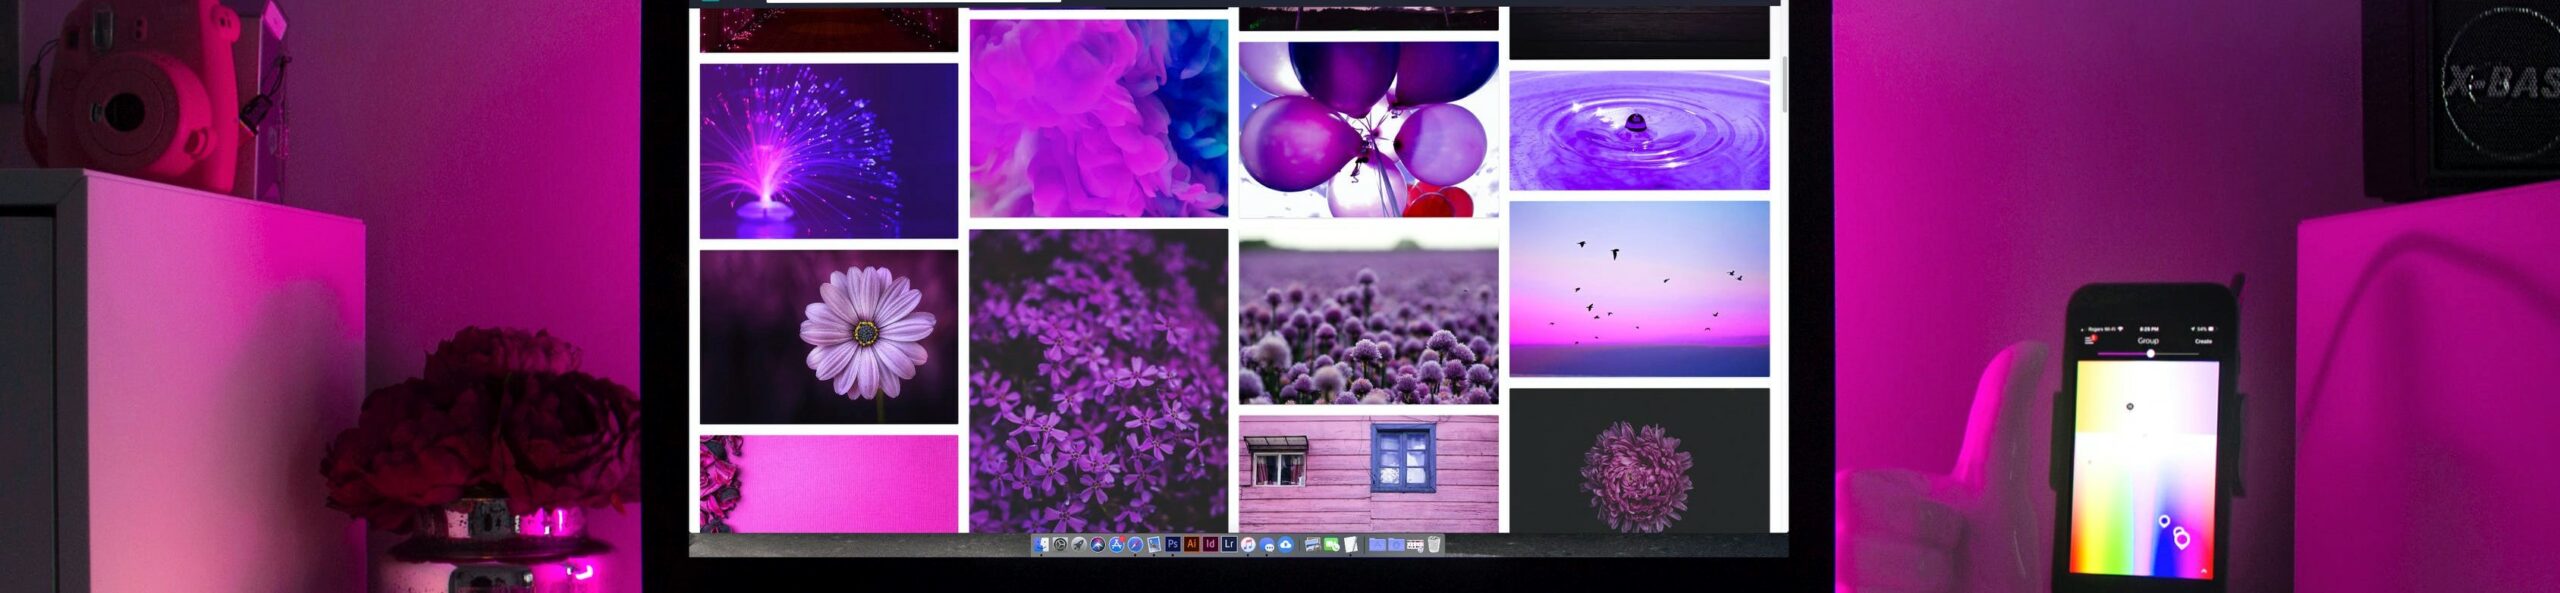Open iTunes from the dock
The height and width of the screenshot is (593, 2560).
(1248, 545)
